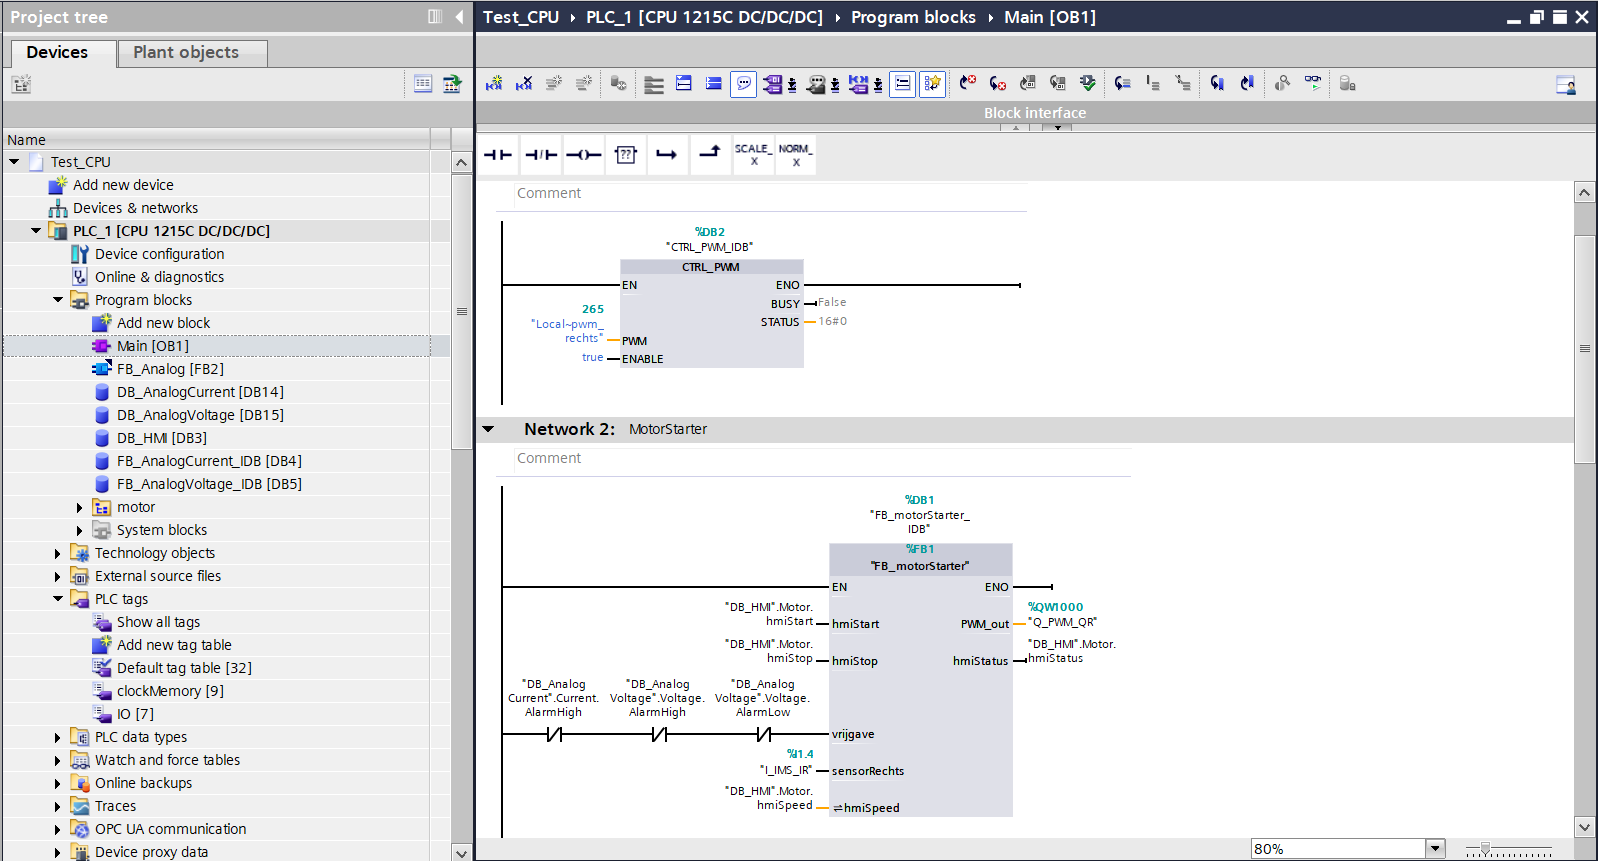Open Device configuration in project tree
The height and width of the screenshot is (861, 1598).
tap(159, 254)
